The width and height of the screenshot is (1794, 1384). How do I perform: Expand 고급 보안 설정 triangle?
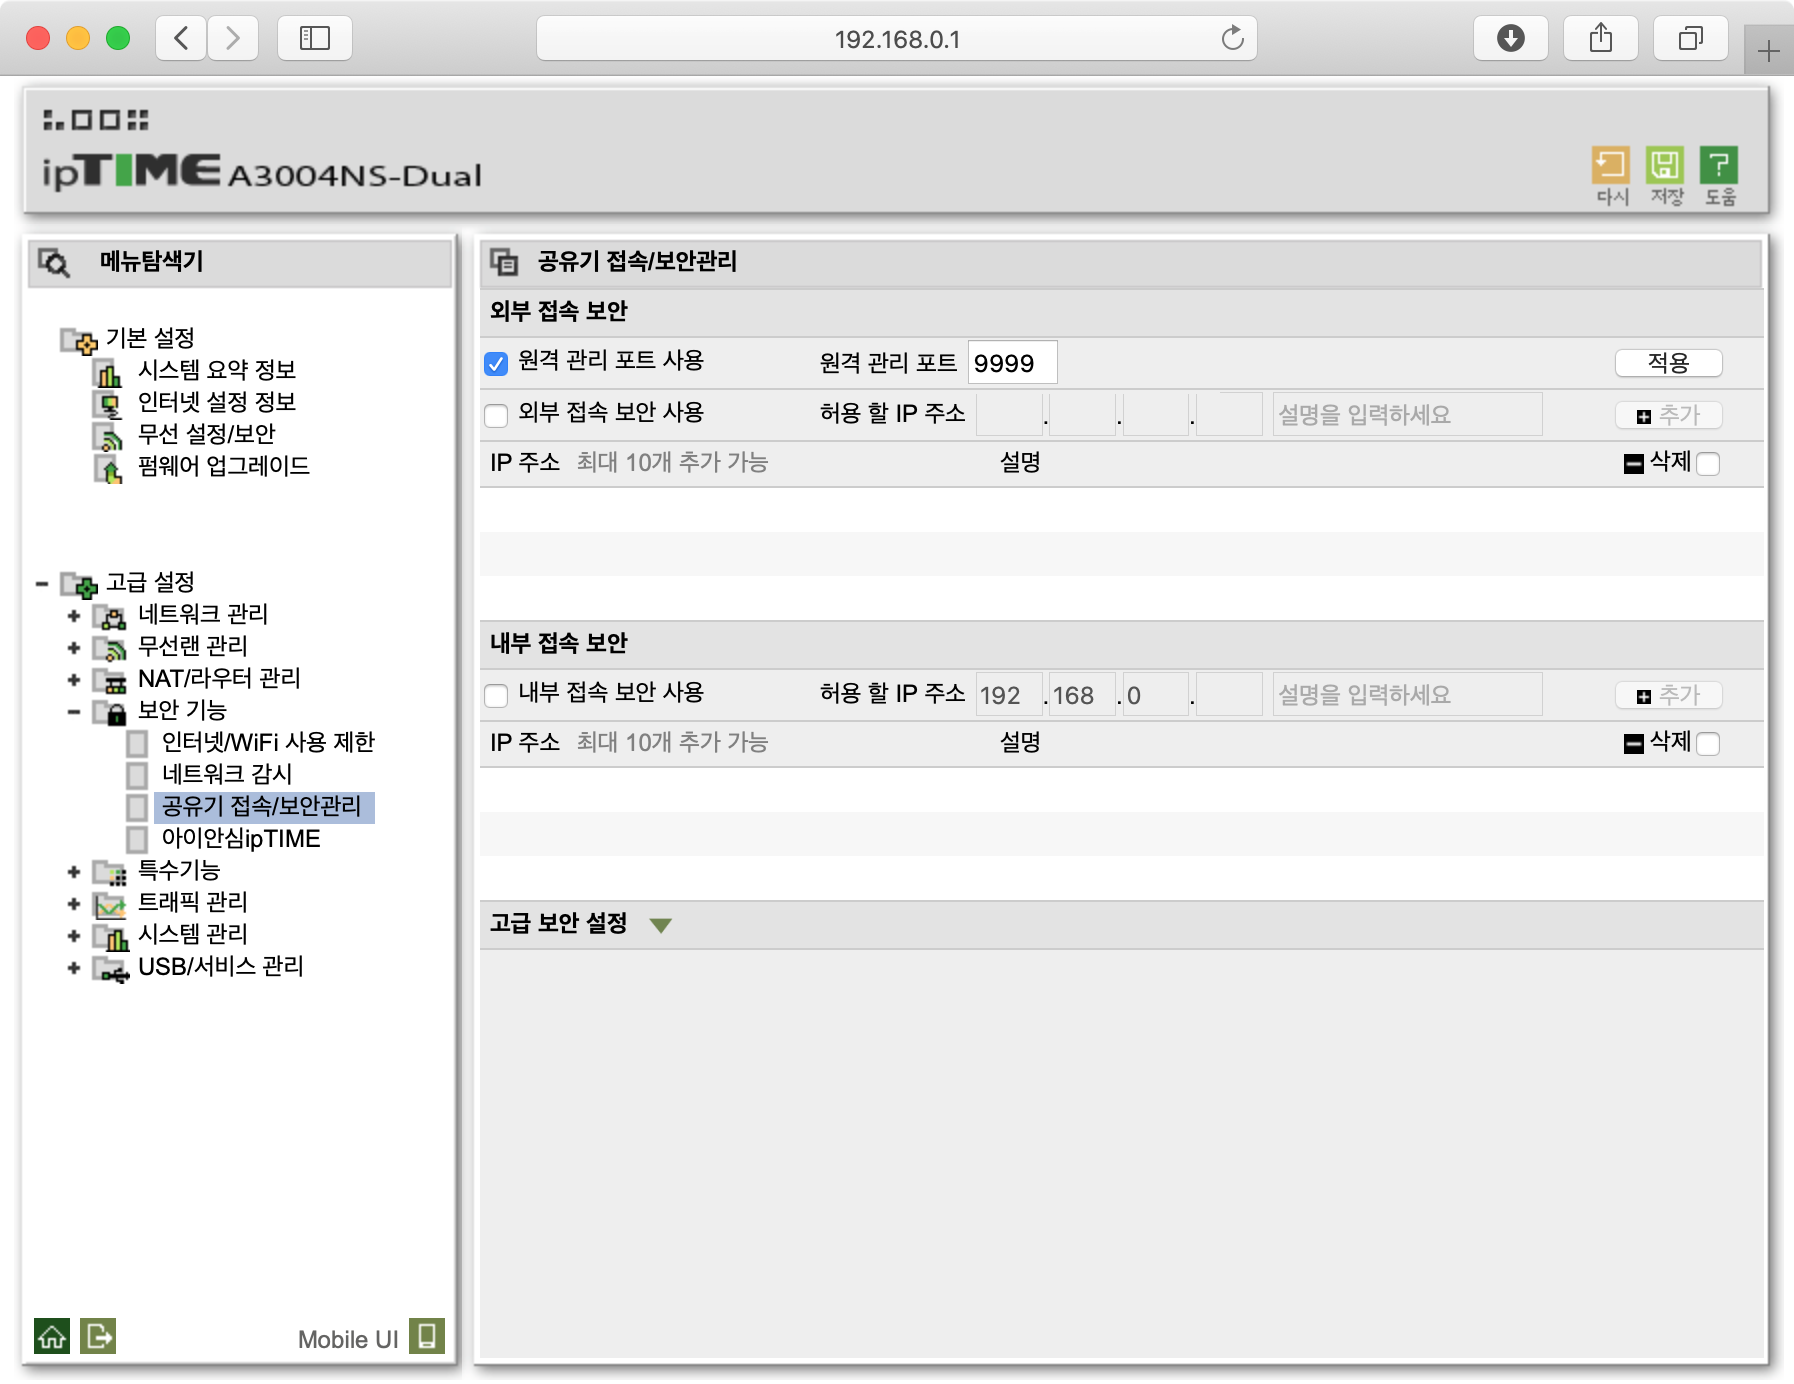click(x=660, y=925)
